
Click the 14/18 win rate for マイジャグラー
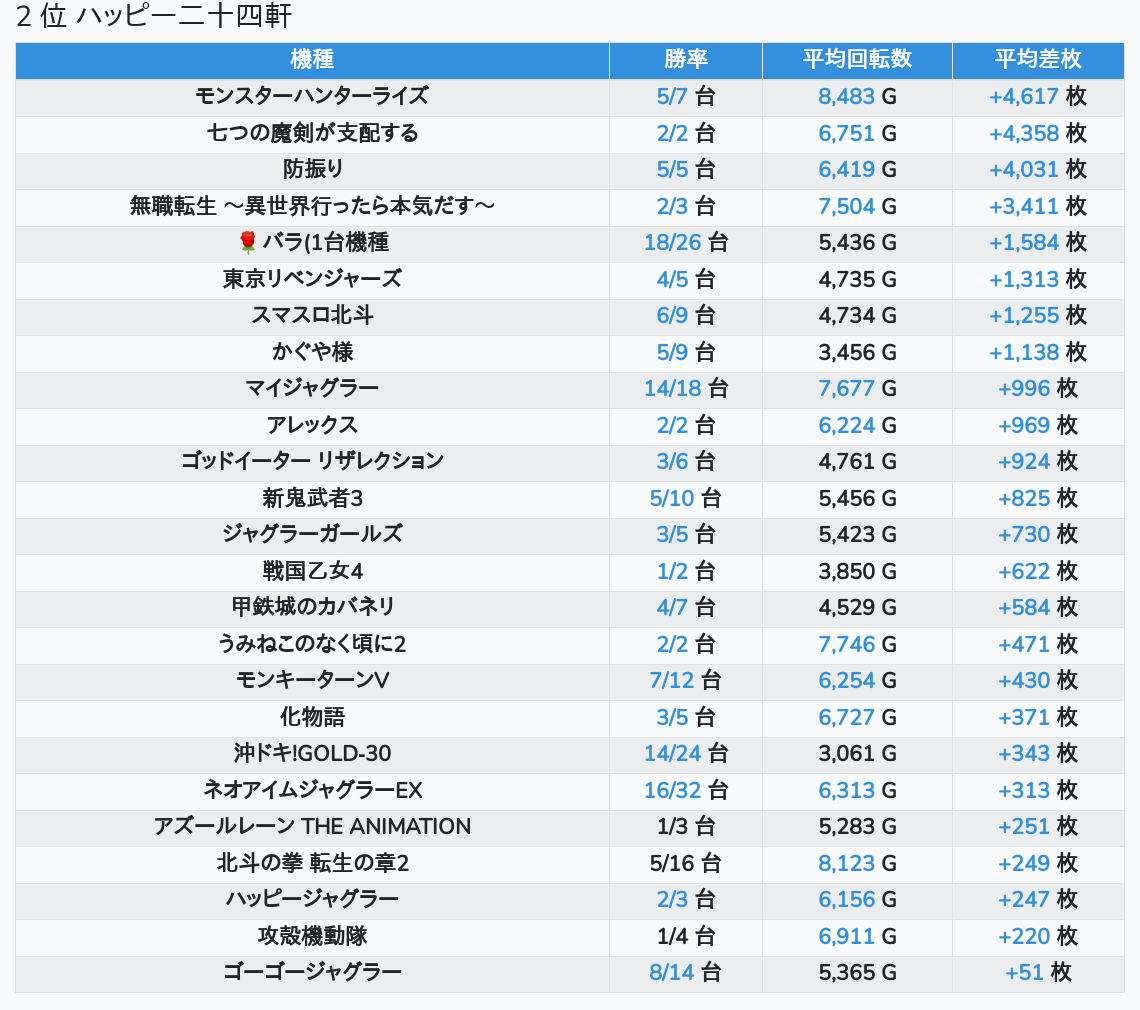pyautogui.click(x=672, y=389)
